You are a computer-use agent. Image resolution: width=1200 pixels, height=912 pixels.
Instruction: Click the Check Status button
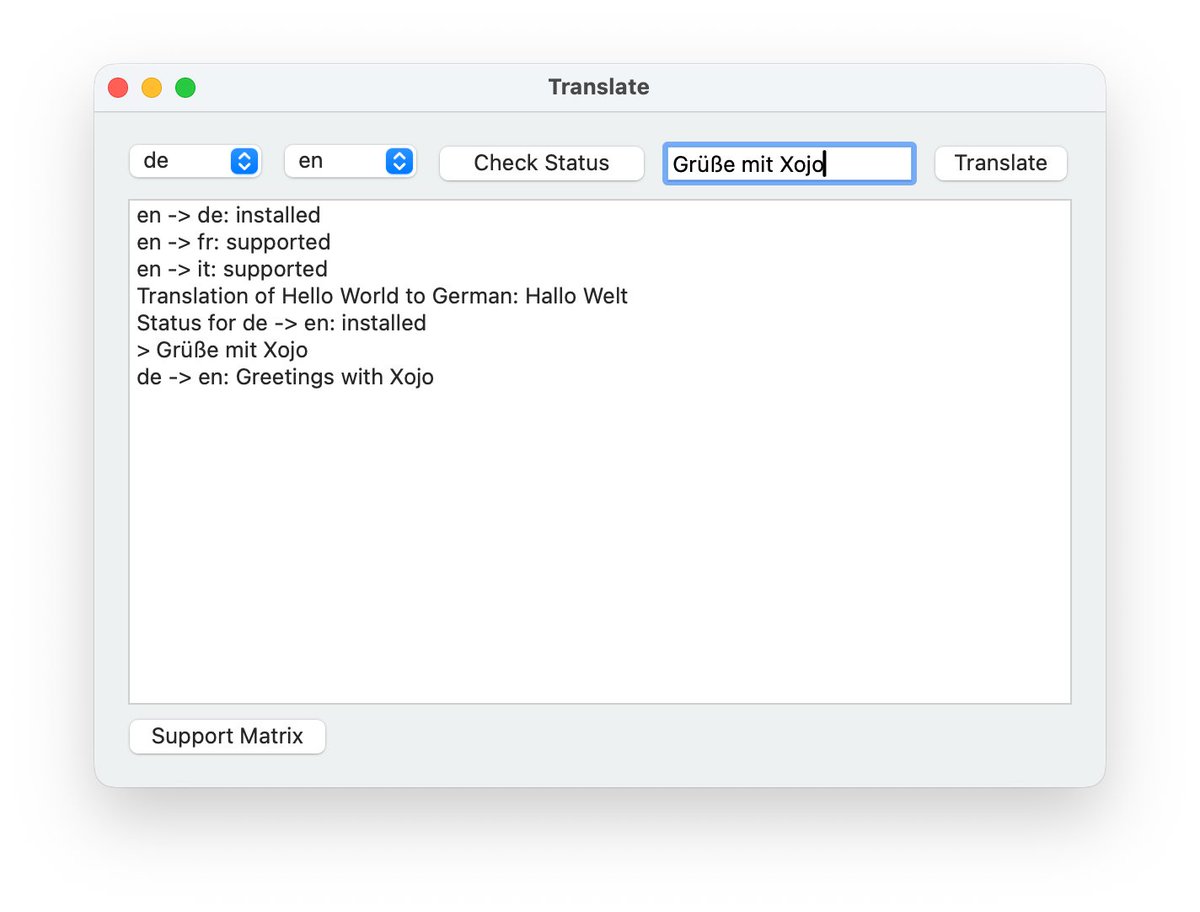[x=541, y=163]
